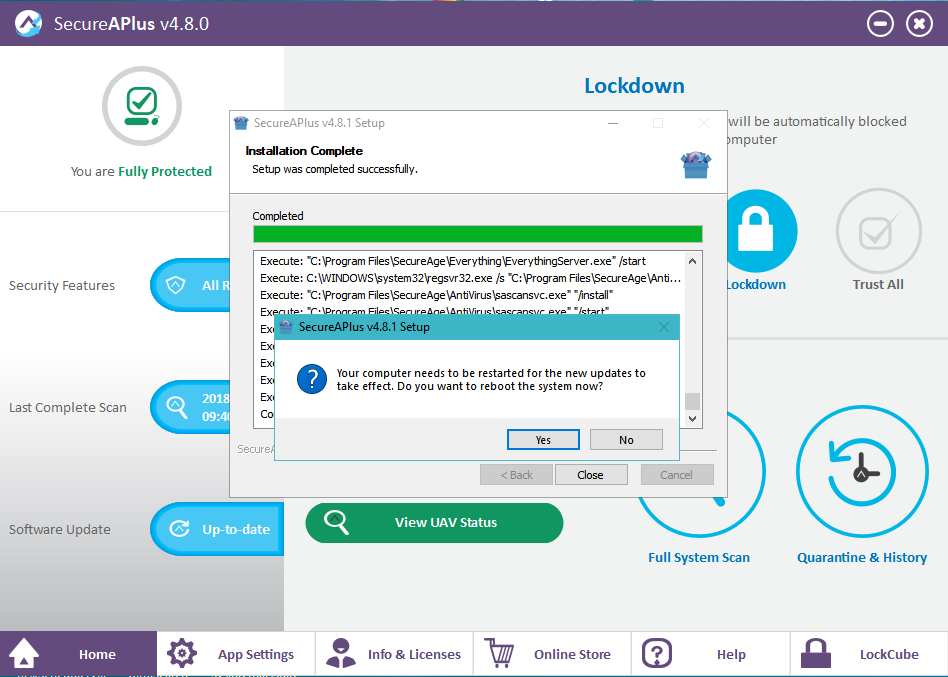This screenshot has width=948, height=677.
Task: Close the SecureAPlus main window
Action: (919, 24)
